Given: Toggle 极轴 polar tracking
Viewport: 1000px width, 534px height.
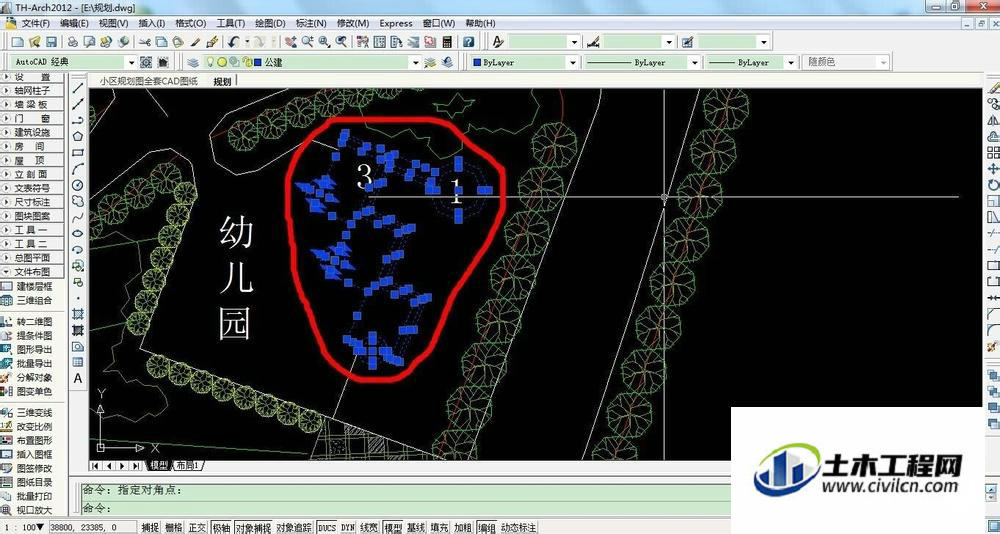Looking at the screenshot, I should click(x=221, y=528).
